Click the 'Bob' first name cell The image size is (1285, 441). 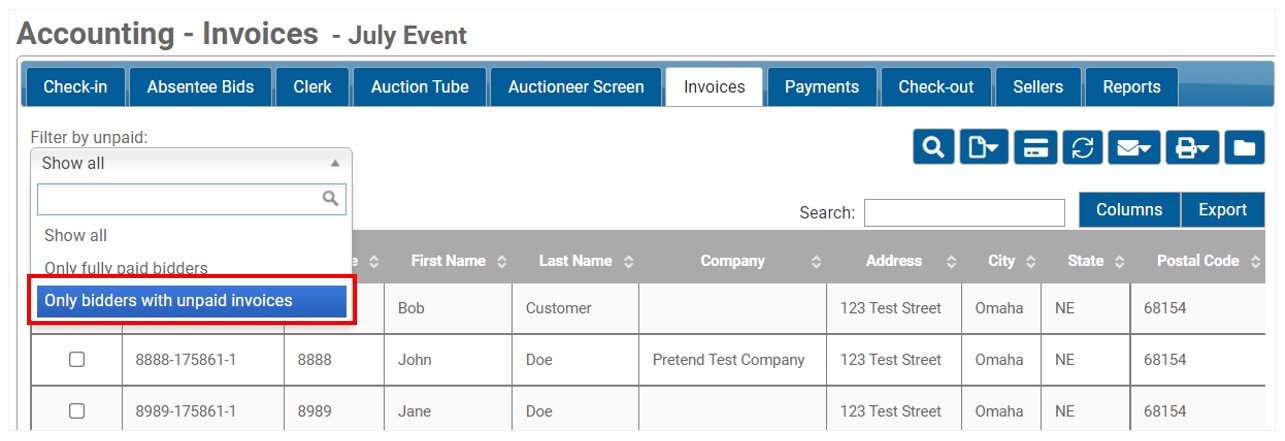[448, 308]
